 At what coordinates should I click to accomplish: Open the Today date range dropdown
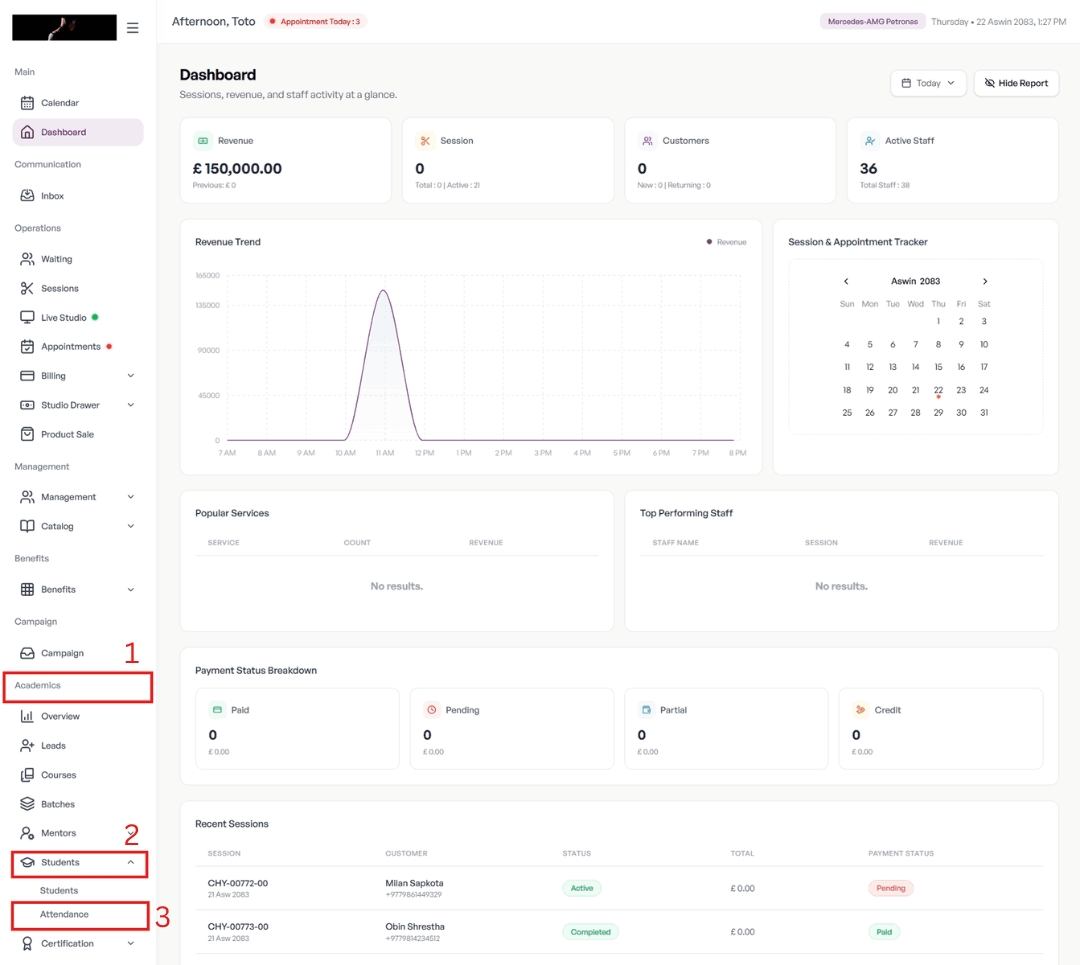[928, 83]
